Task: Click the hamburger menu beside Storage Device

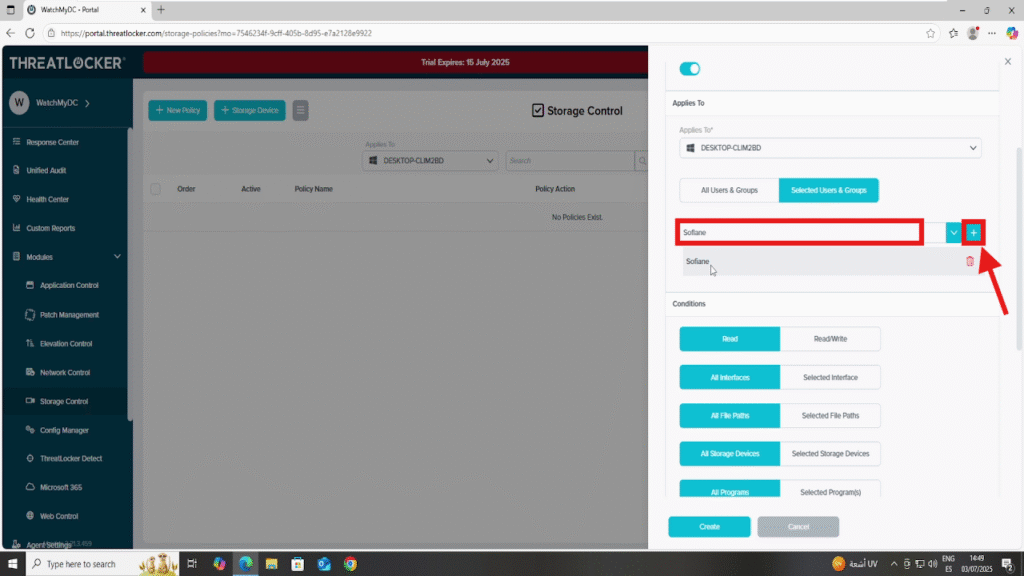Action: pos(300,110)
